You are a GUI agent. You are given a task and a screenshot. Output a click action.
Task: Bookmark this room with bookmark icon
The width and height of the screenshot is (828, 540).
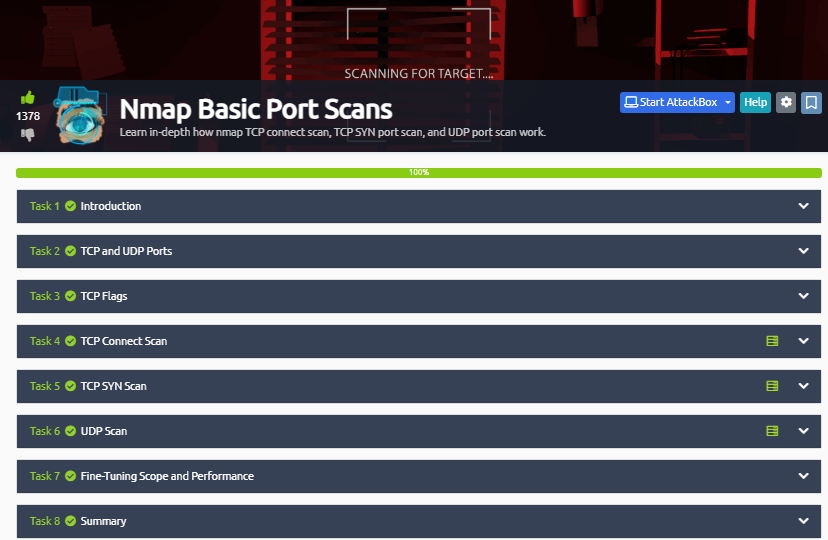click(811, 102)
